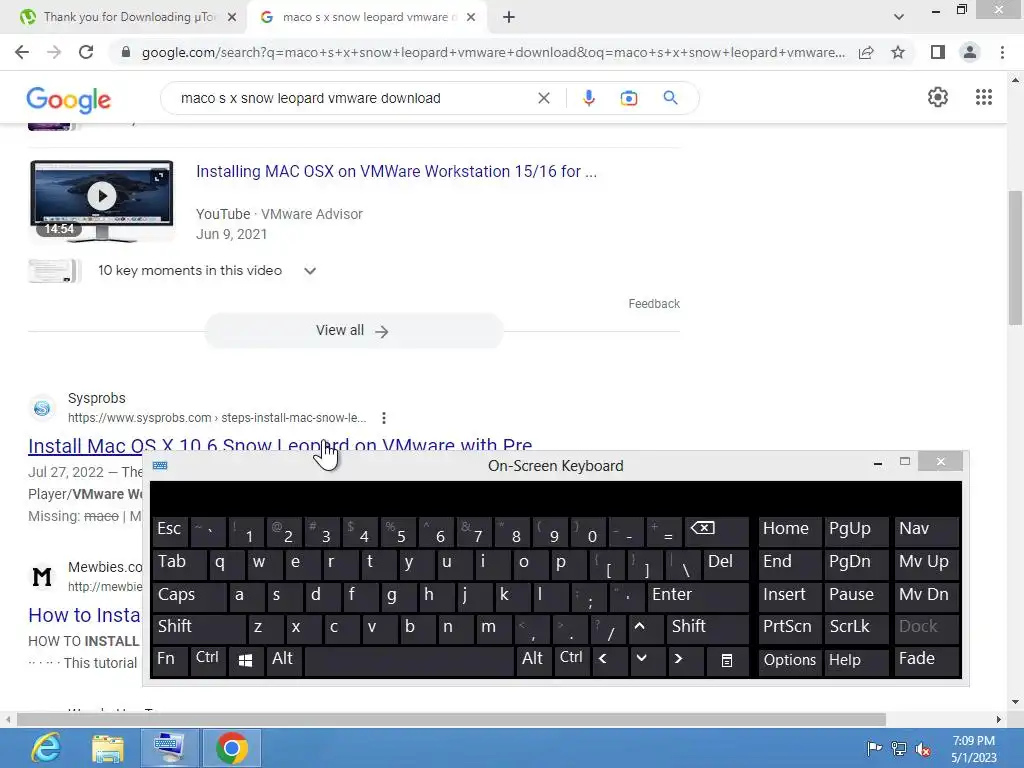Open a new Chrome tab
This screenshot has height=768, width=1024.
click(509, 17)
